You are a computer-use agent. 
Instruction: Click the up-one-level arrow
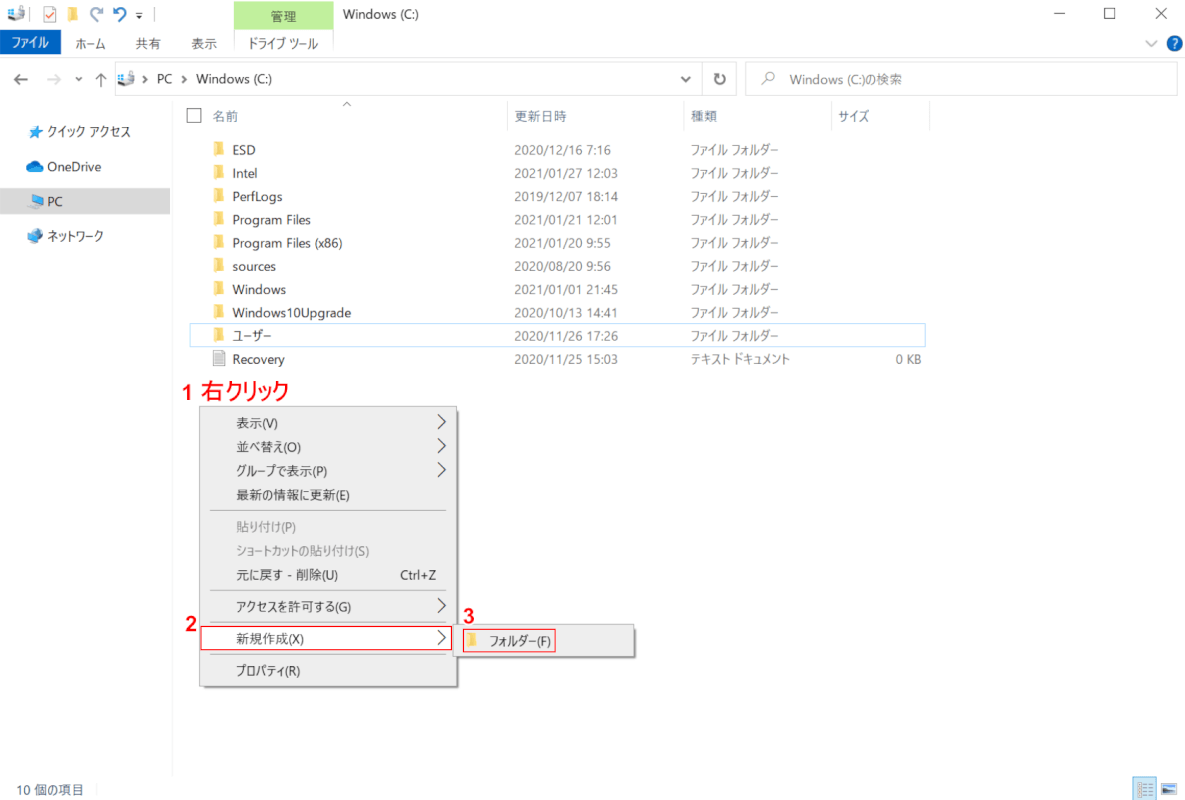[x=100, y=80]
